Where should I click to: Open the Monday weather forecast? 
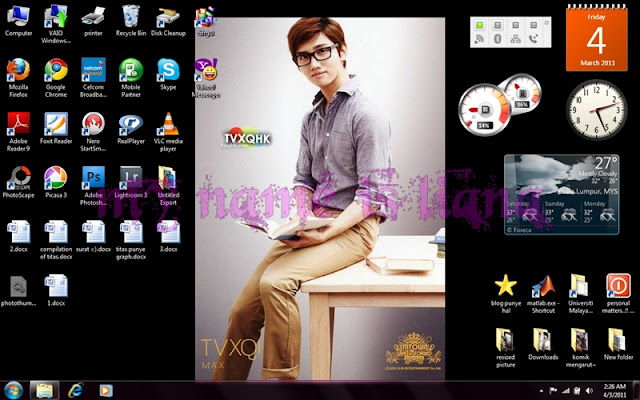point(600,213)
